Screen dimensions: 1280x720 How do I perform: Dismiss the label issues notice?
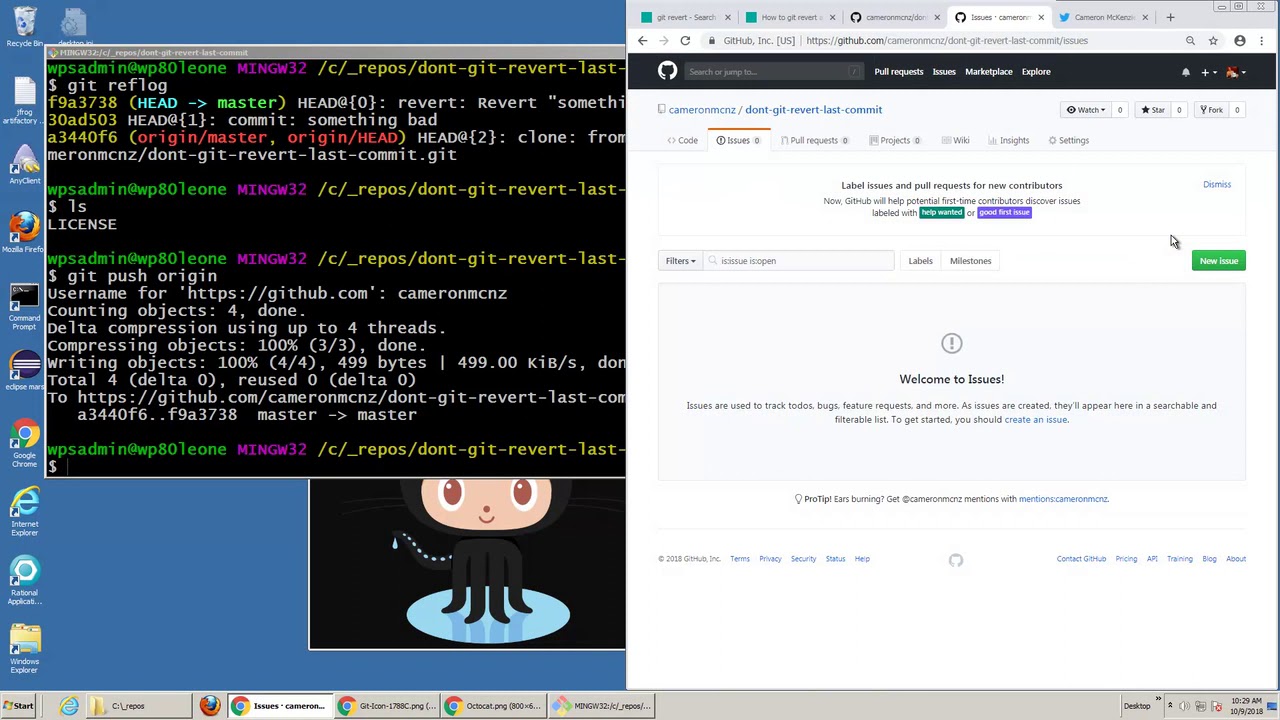[1217, 185]
